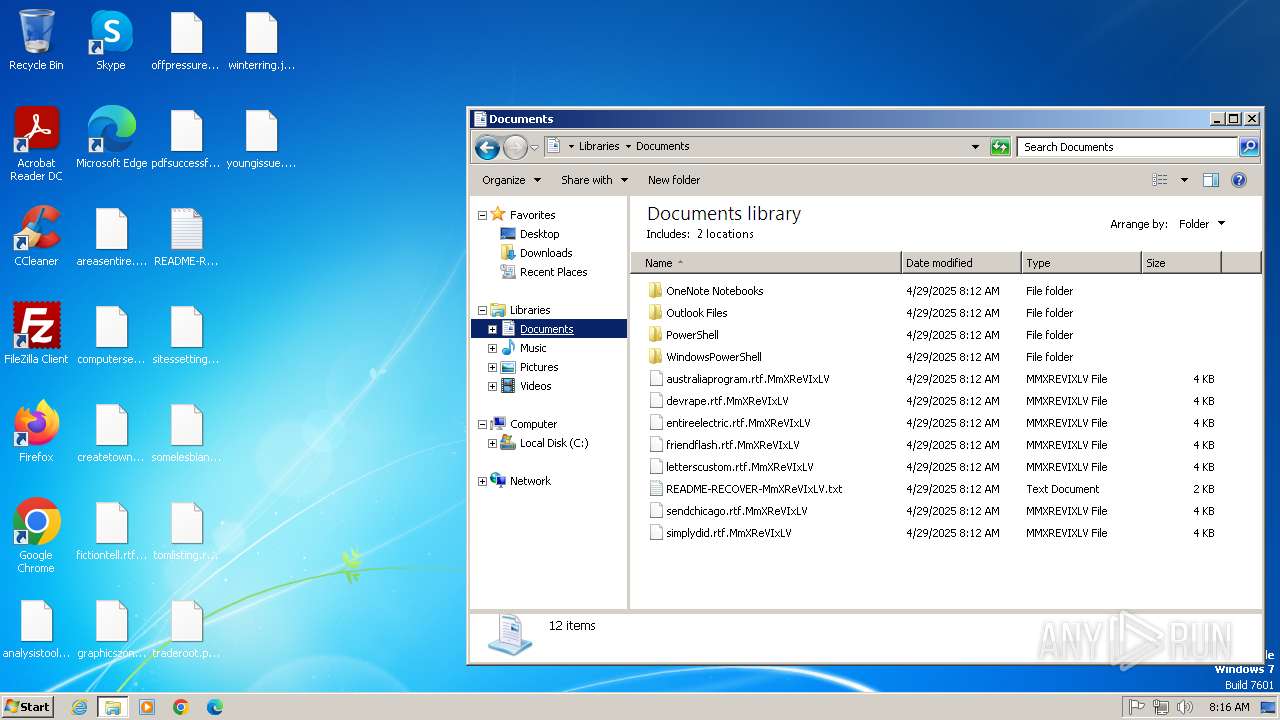
Task: Open the Start menu button
Action: click(28, 707)
